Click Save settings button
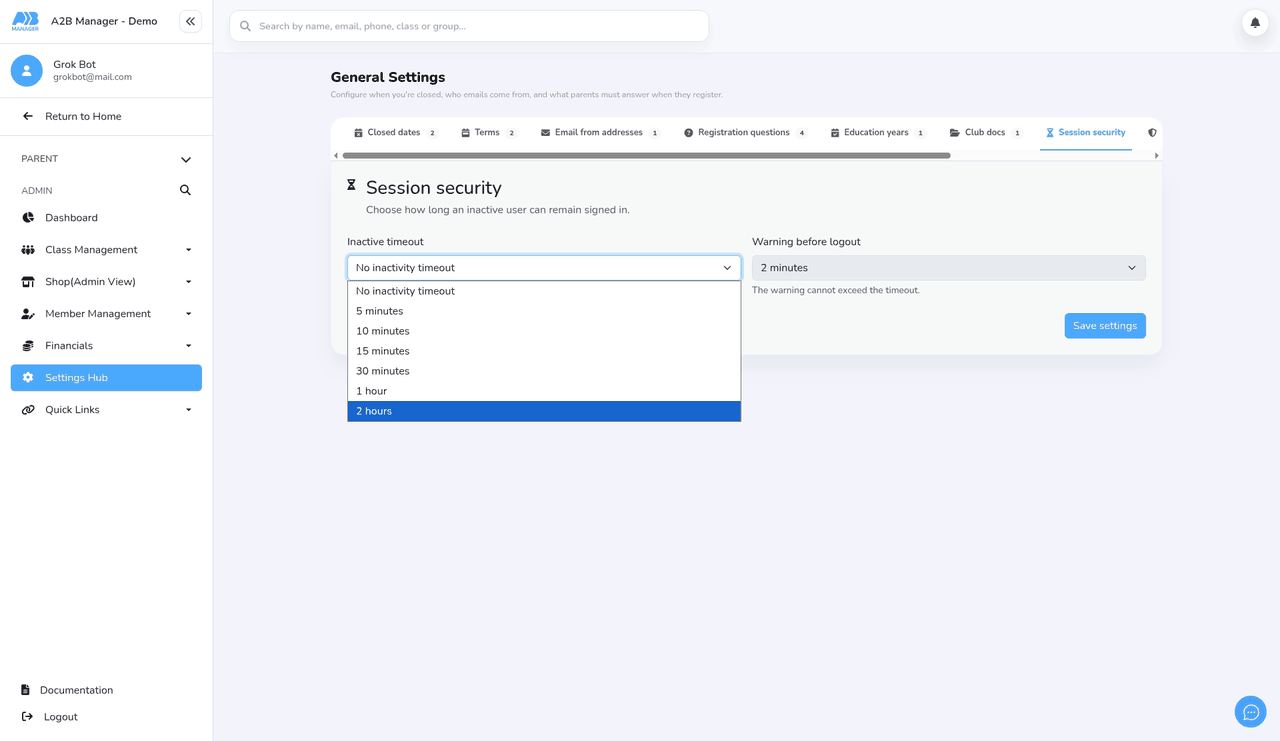The image size is (1280, 741). pos(1105,326)
